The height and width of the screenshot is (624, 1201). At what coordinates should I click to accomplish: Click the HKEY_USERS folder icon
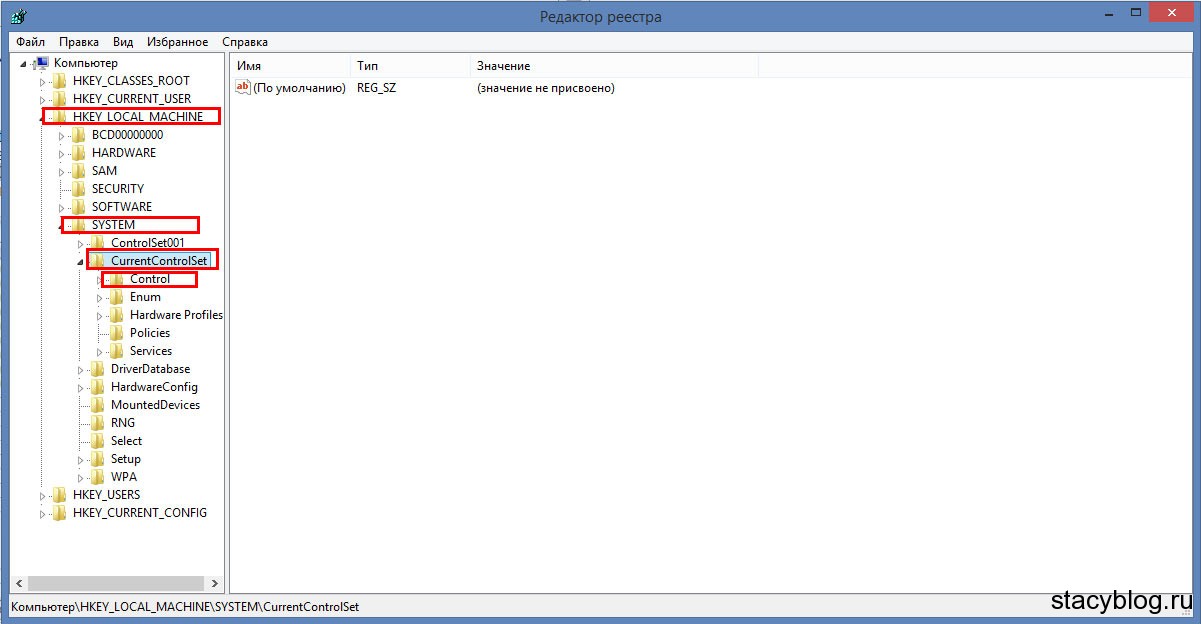click(x=60, y=495)
